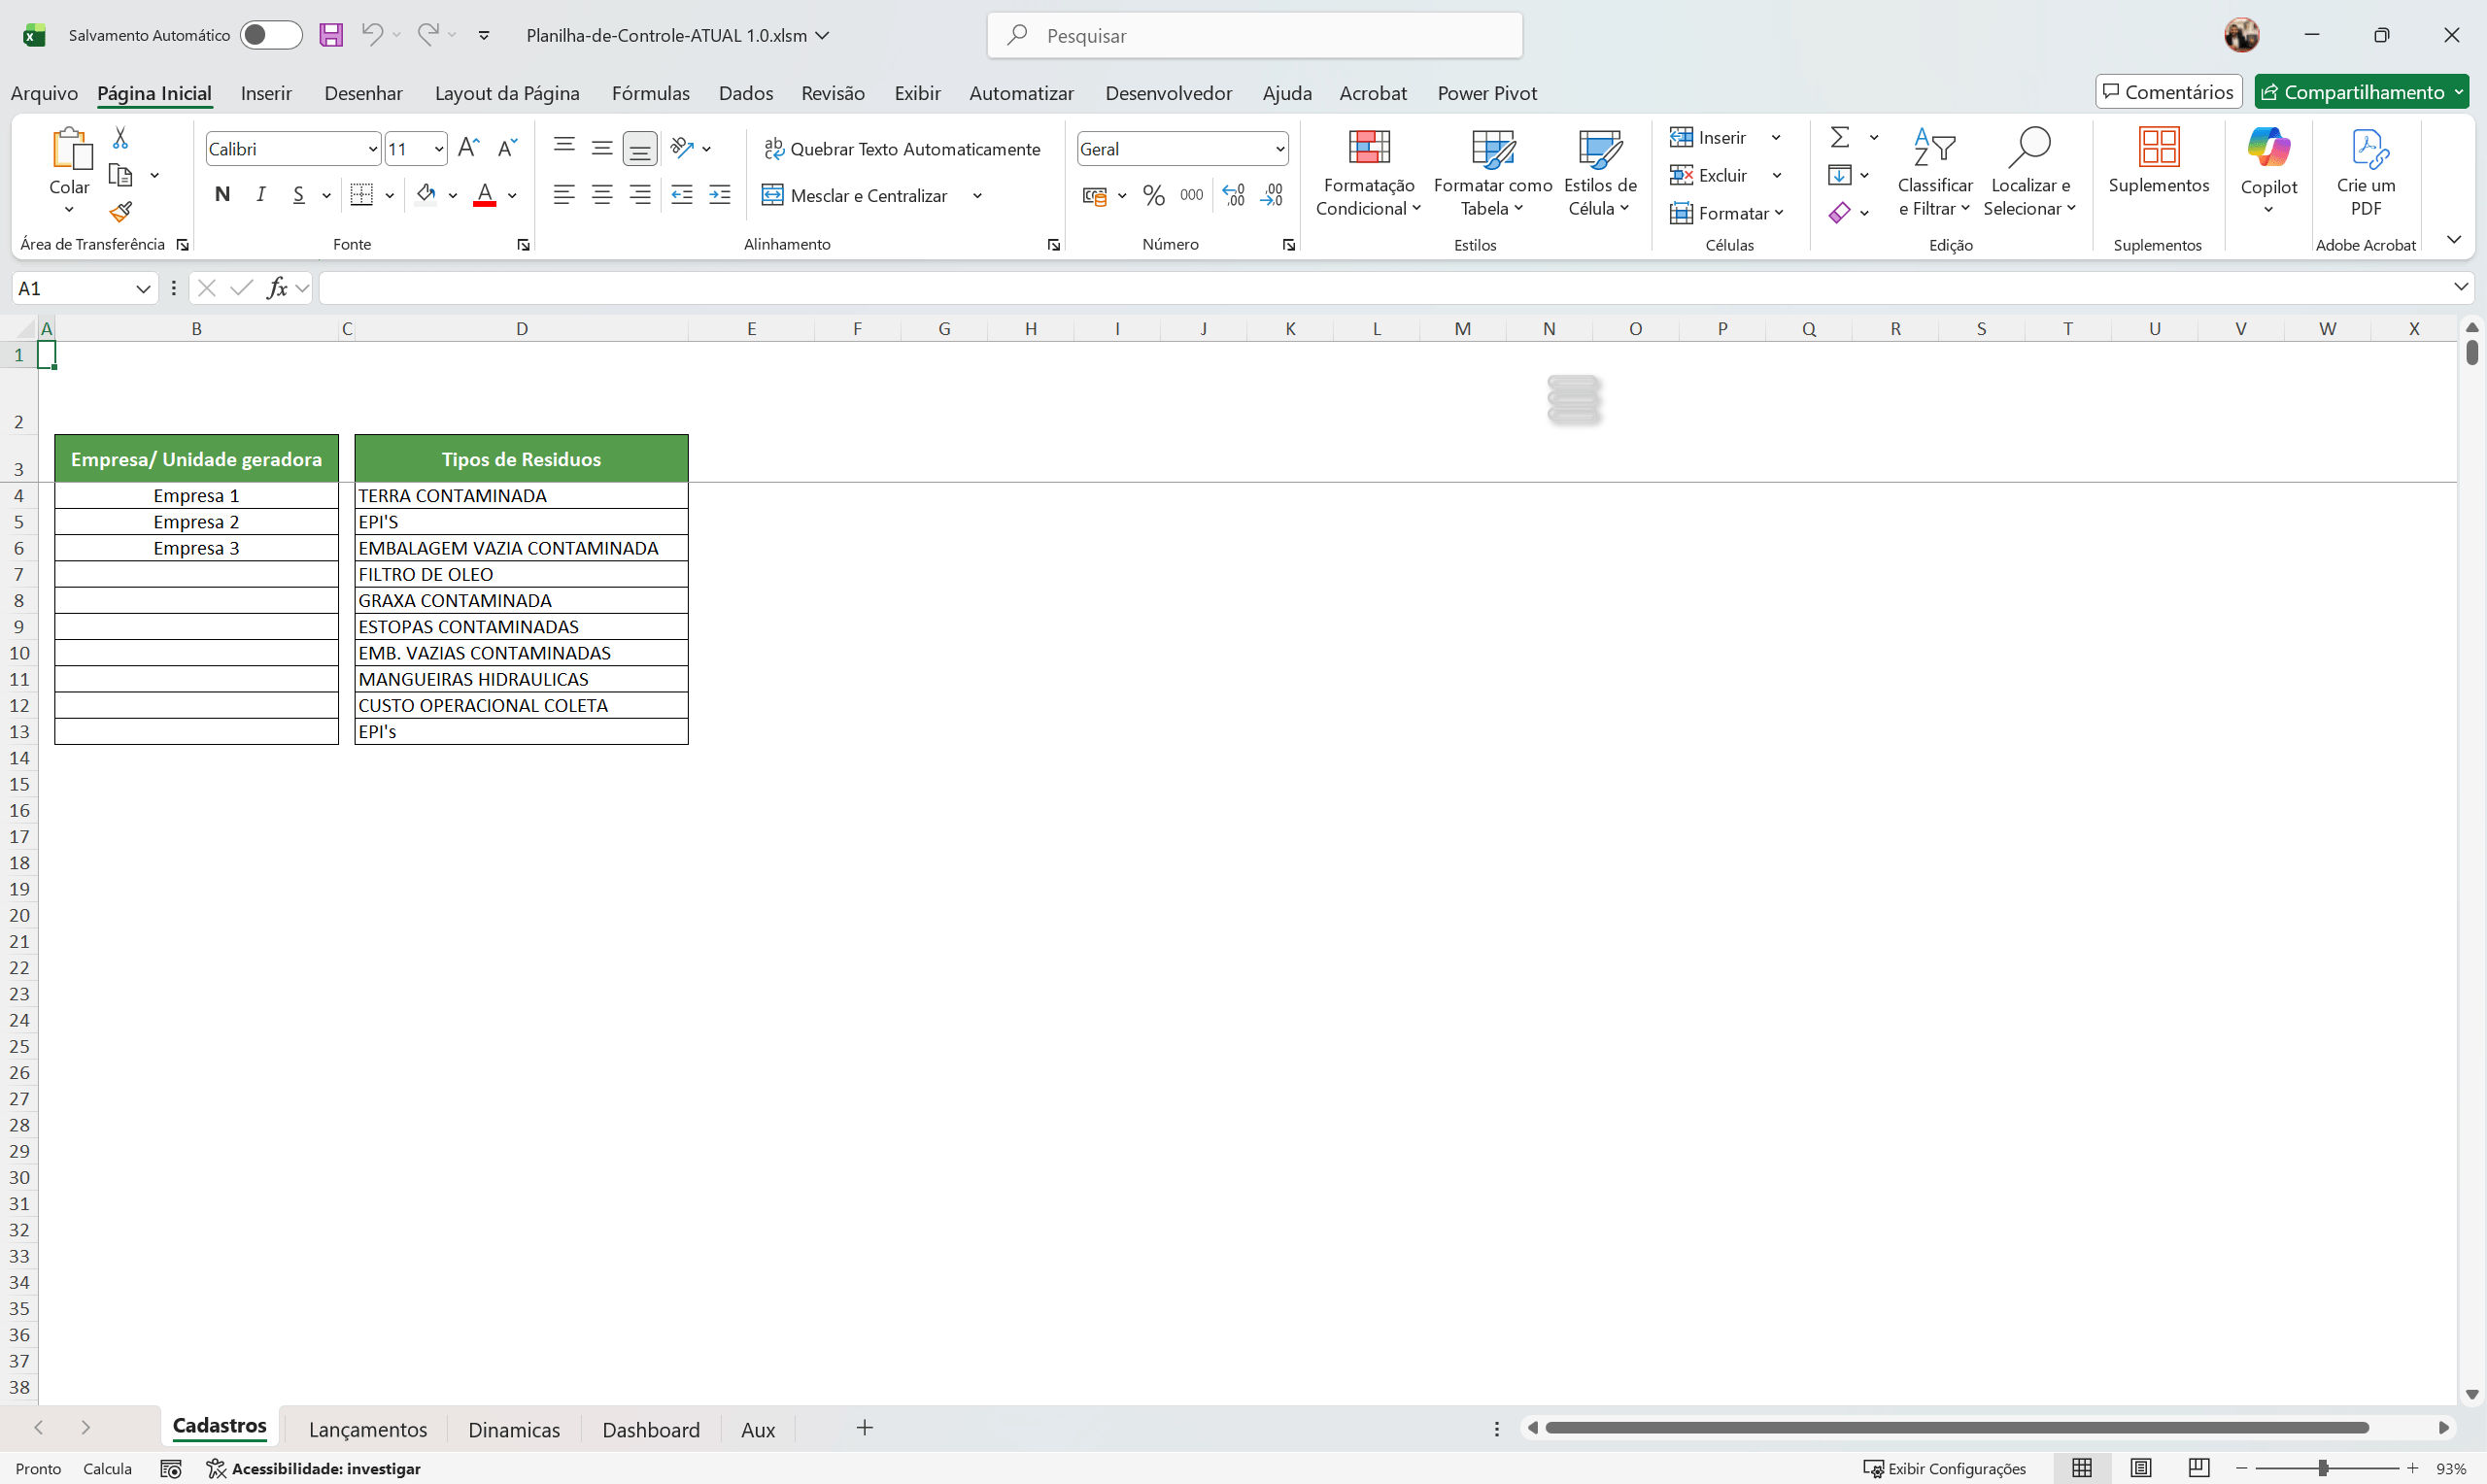
Task: Click the AutoSum sigma icon
Action: coord(1839,137)
